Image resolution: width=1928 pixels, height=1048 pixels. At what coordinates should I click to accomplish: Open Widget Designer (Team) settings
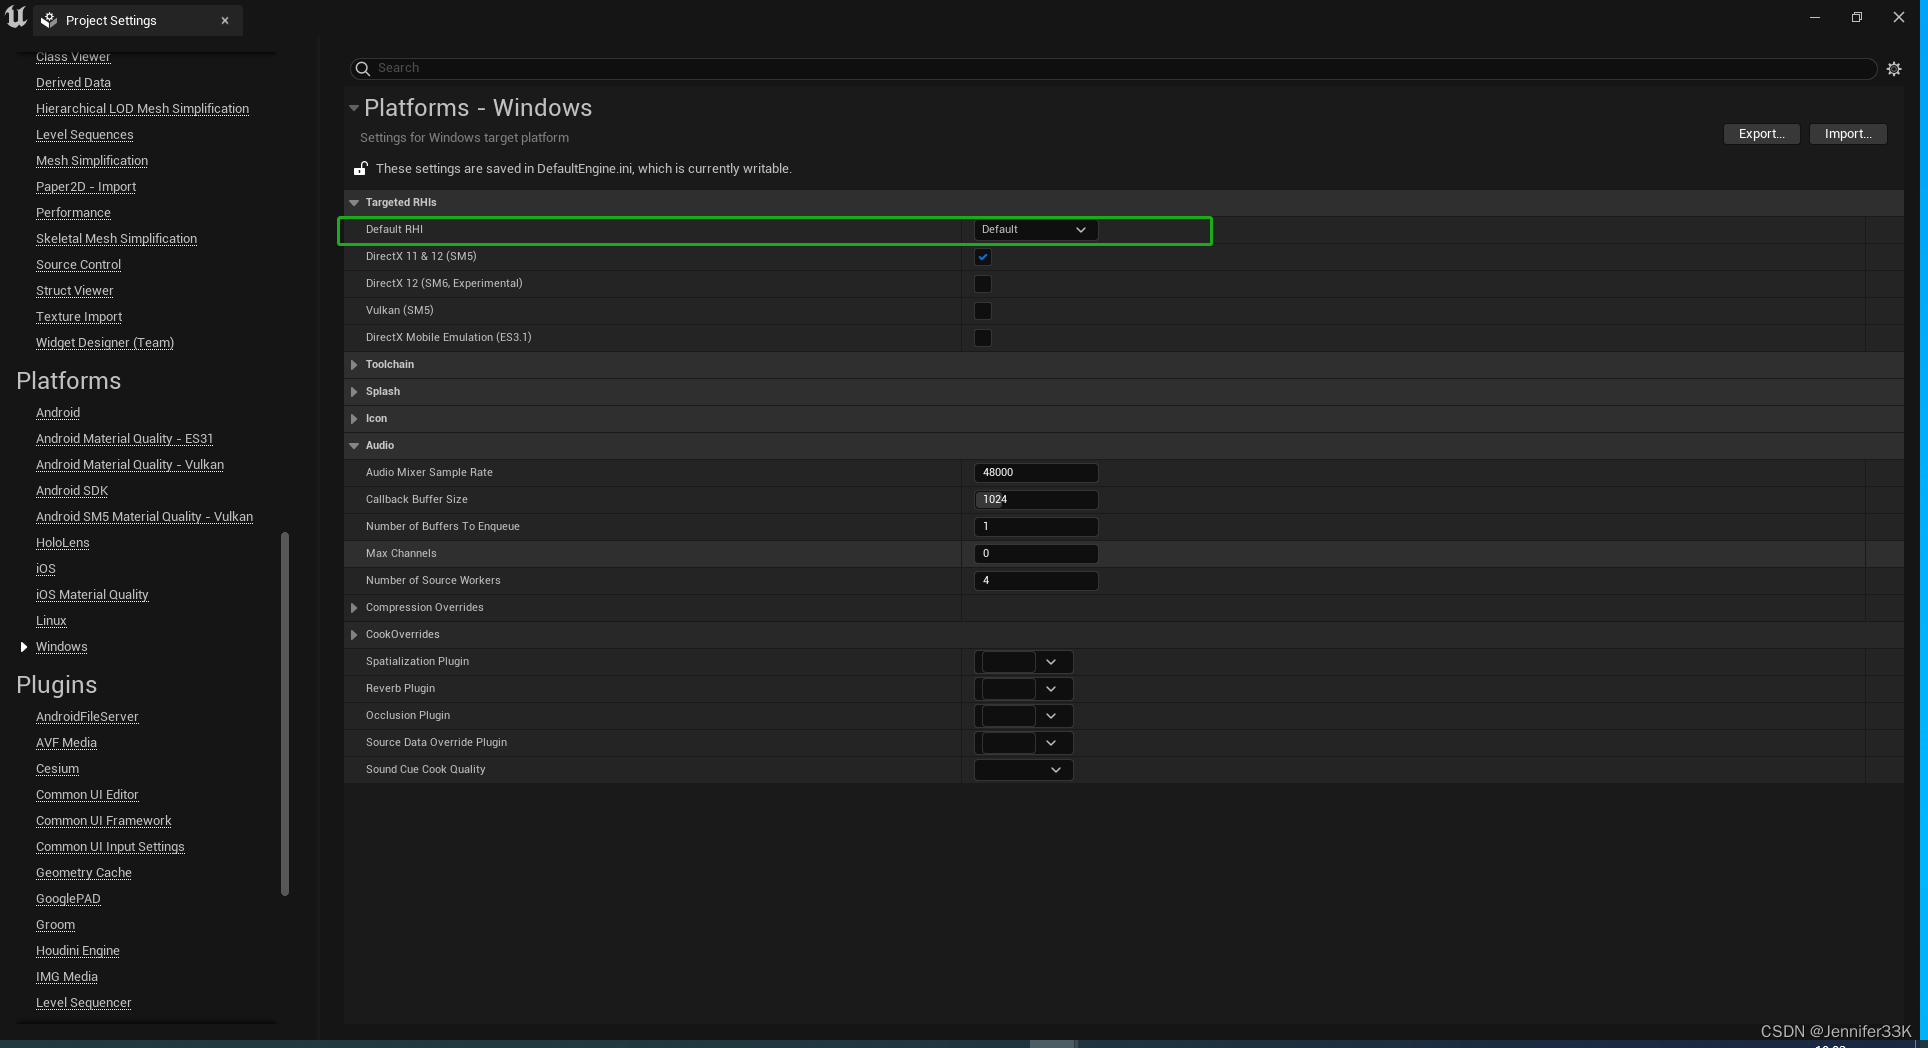[x=105, y=343]
